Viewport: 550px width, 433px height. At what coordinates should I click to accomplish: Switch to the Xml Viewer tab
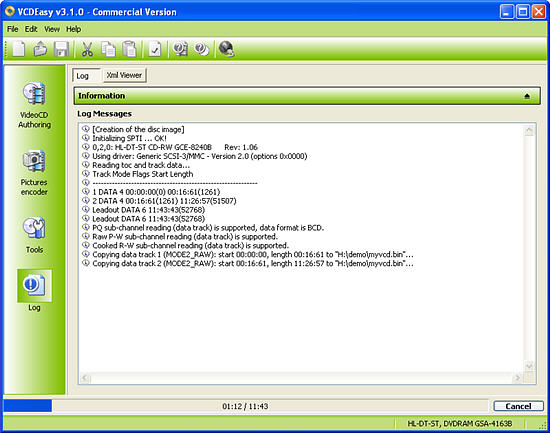124,75
